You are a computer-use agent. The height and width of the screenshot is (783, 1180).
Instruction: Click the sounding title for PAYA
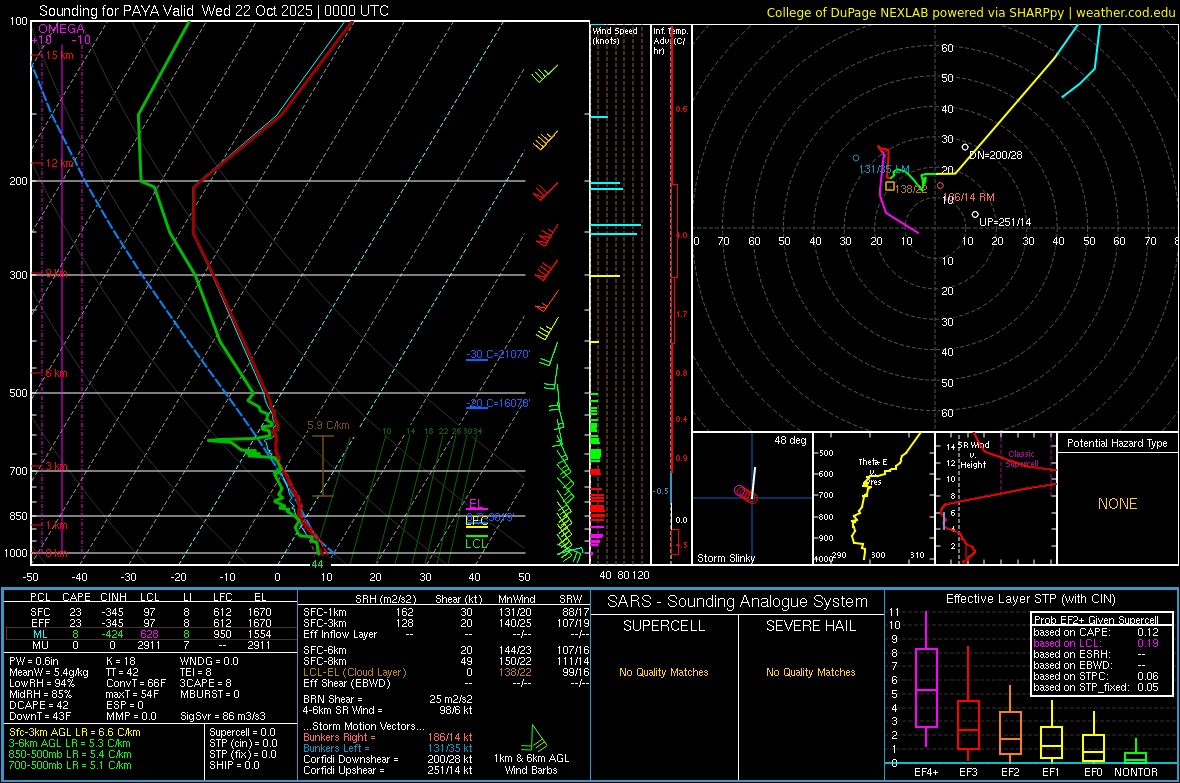[x=214, y=11]
